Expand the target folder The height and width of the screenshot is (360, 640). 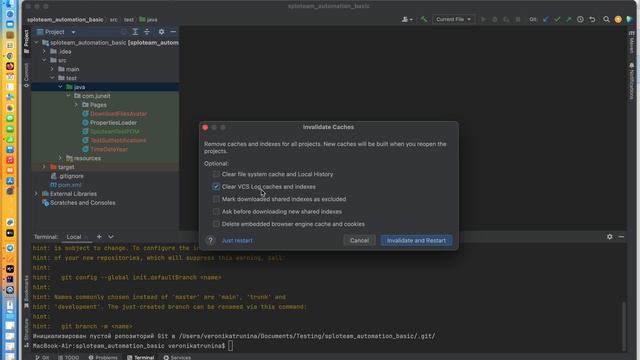pos(44,167)
